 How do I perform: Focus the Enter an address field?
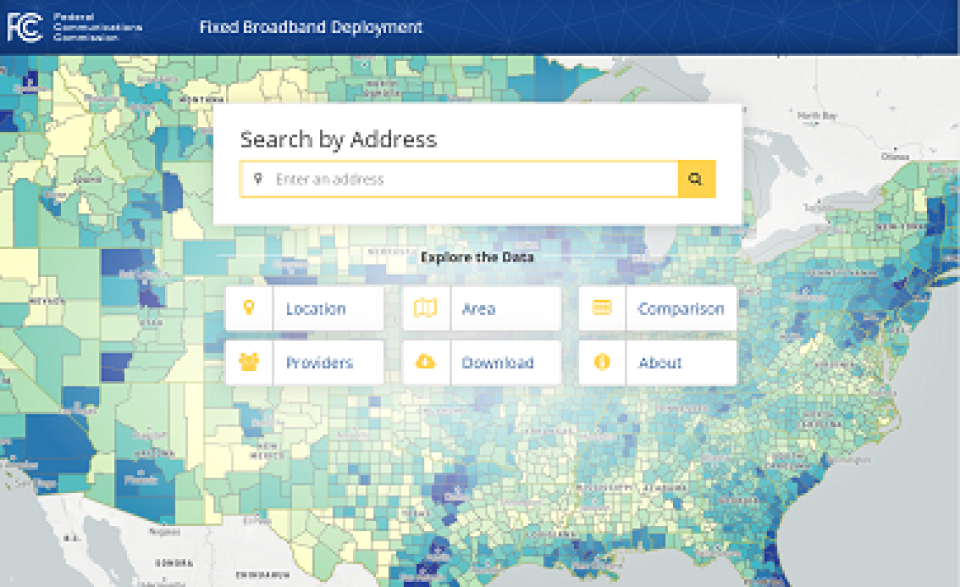click(x=470, y=179)
